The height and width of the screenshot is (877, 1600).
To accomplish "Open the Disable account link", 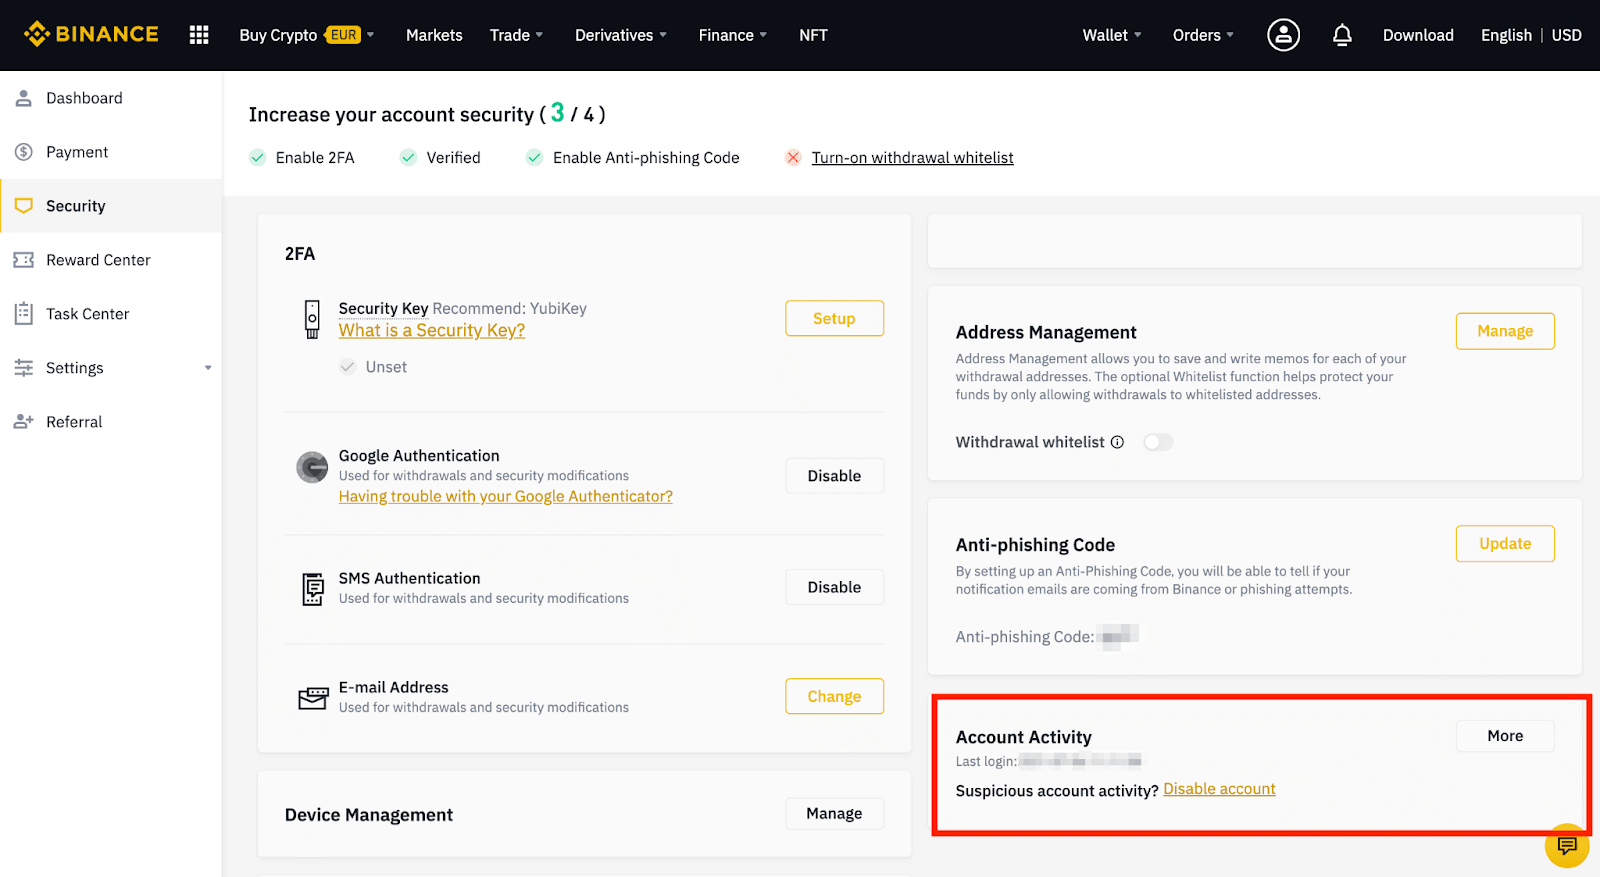I will pos(1219,789).
